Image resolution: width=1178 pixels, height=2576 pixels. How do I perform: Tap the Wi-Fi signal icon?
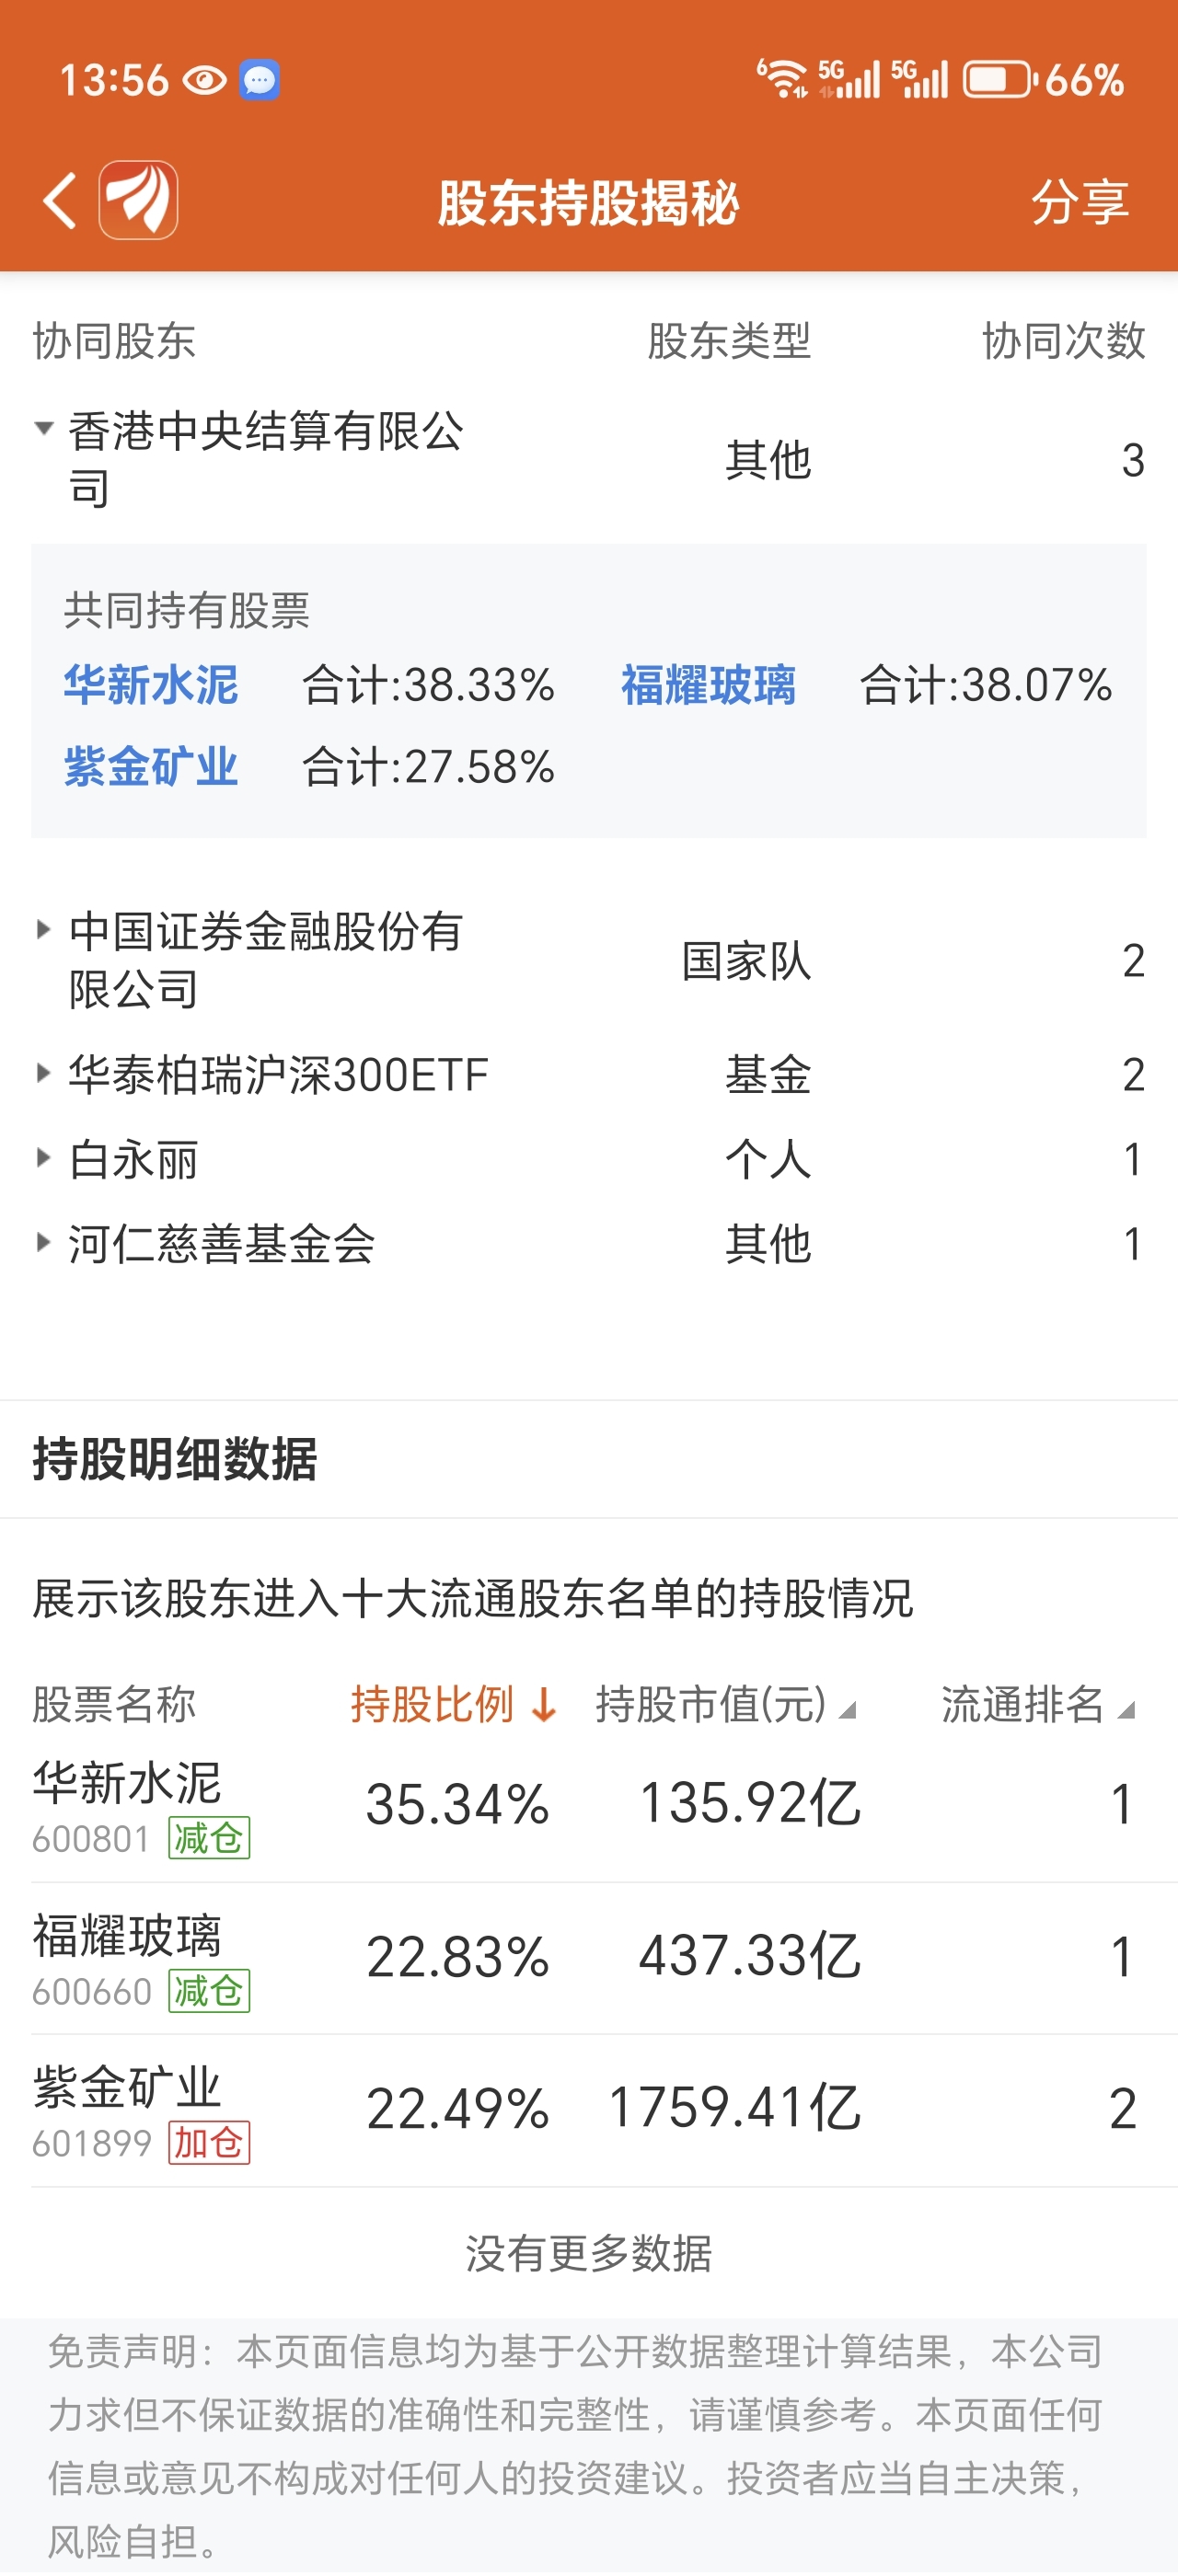click(782, 78)
